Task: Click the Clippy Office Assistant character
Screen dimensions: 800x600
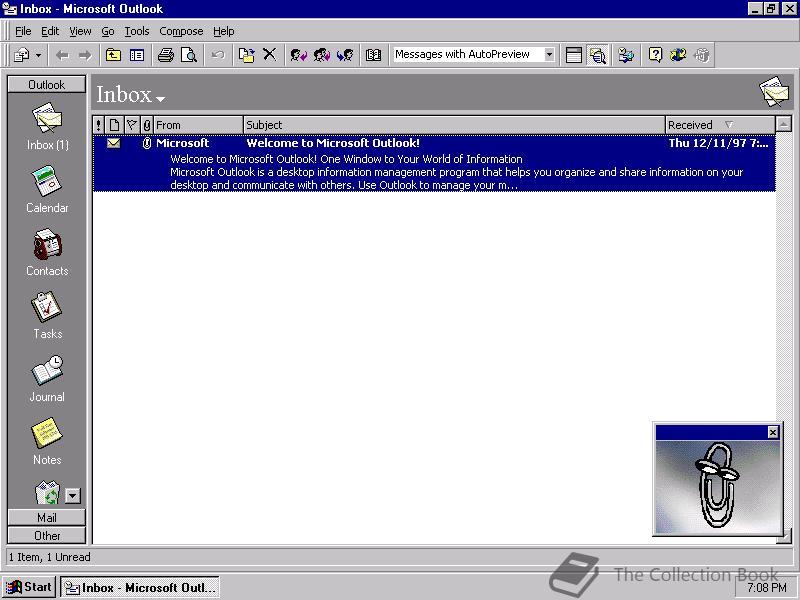Action: pyautogui.click(x=717, y=487)
